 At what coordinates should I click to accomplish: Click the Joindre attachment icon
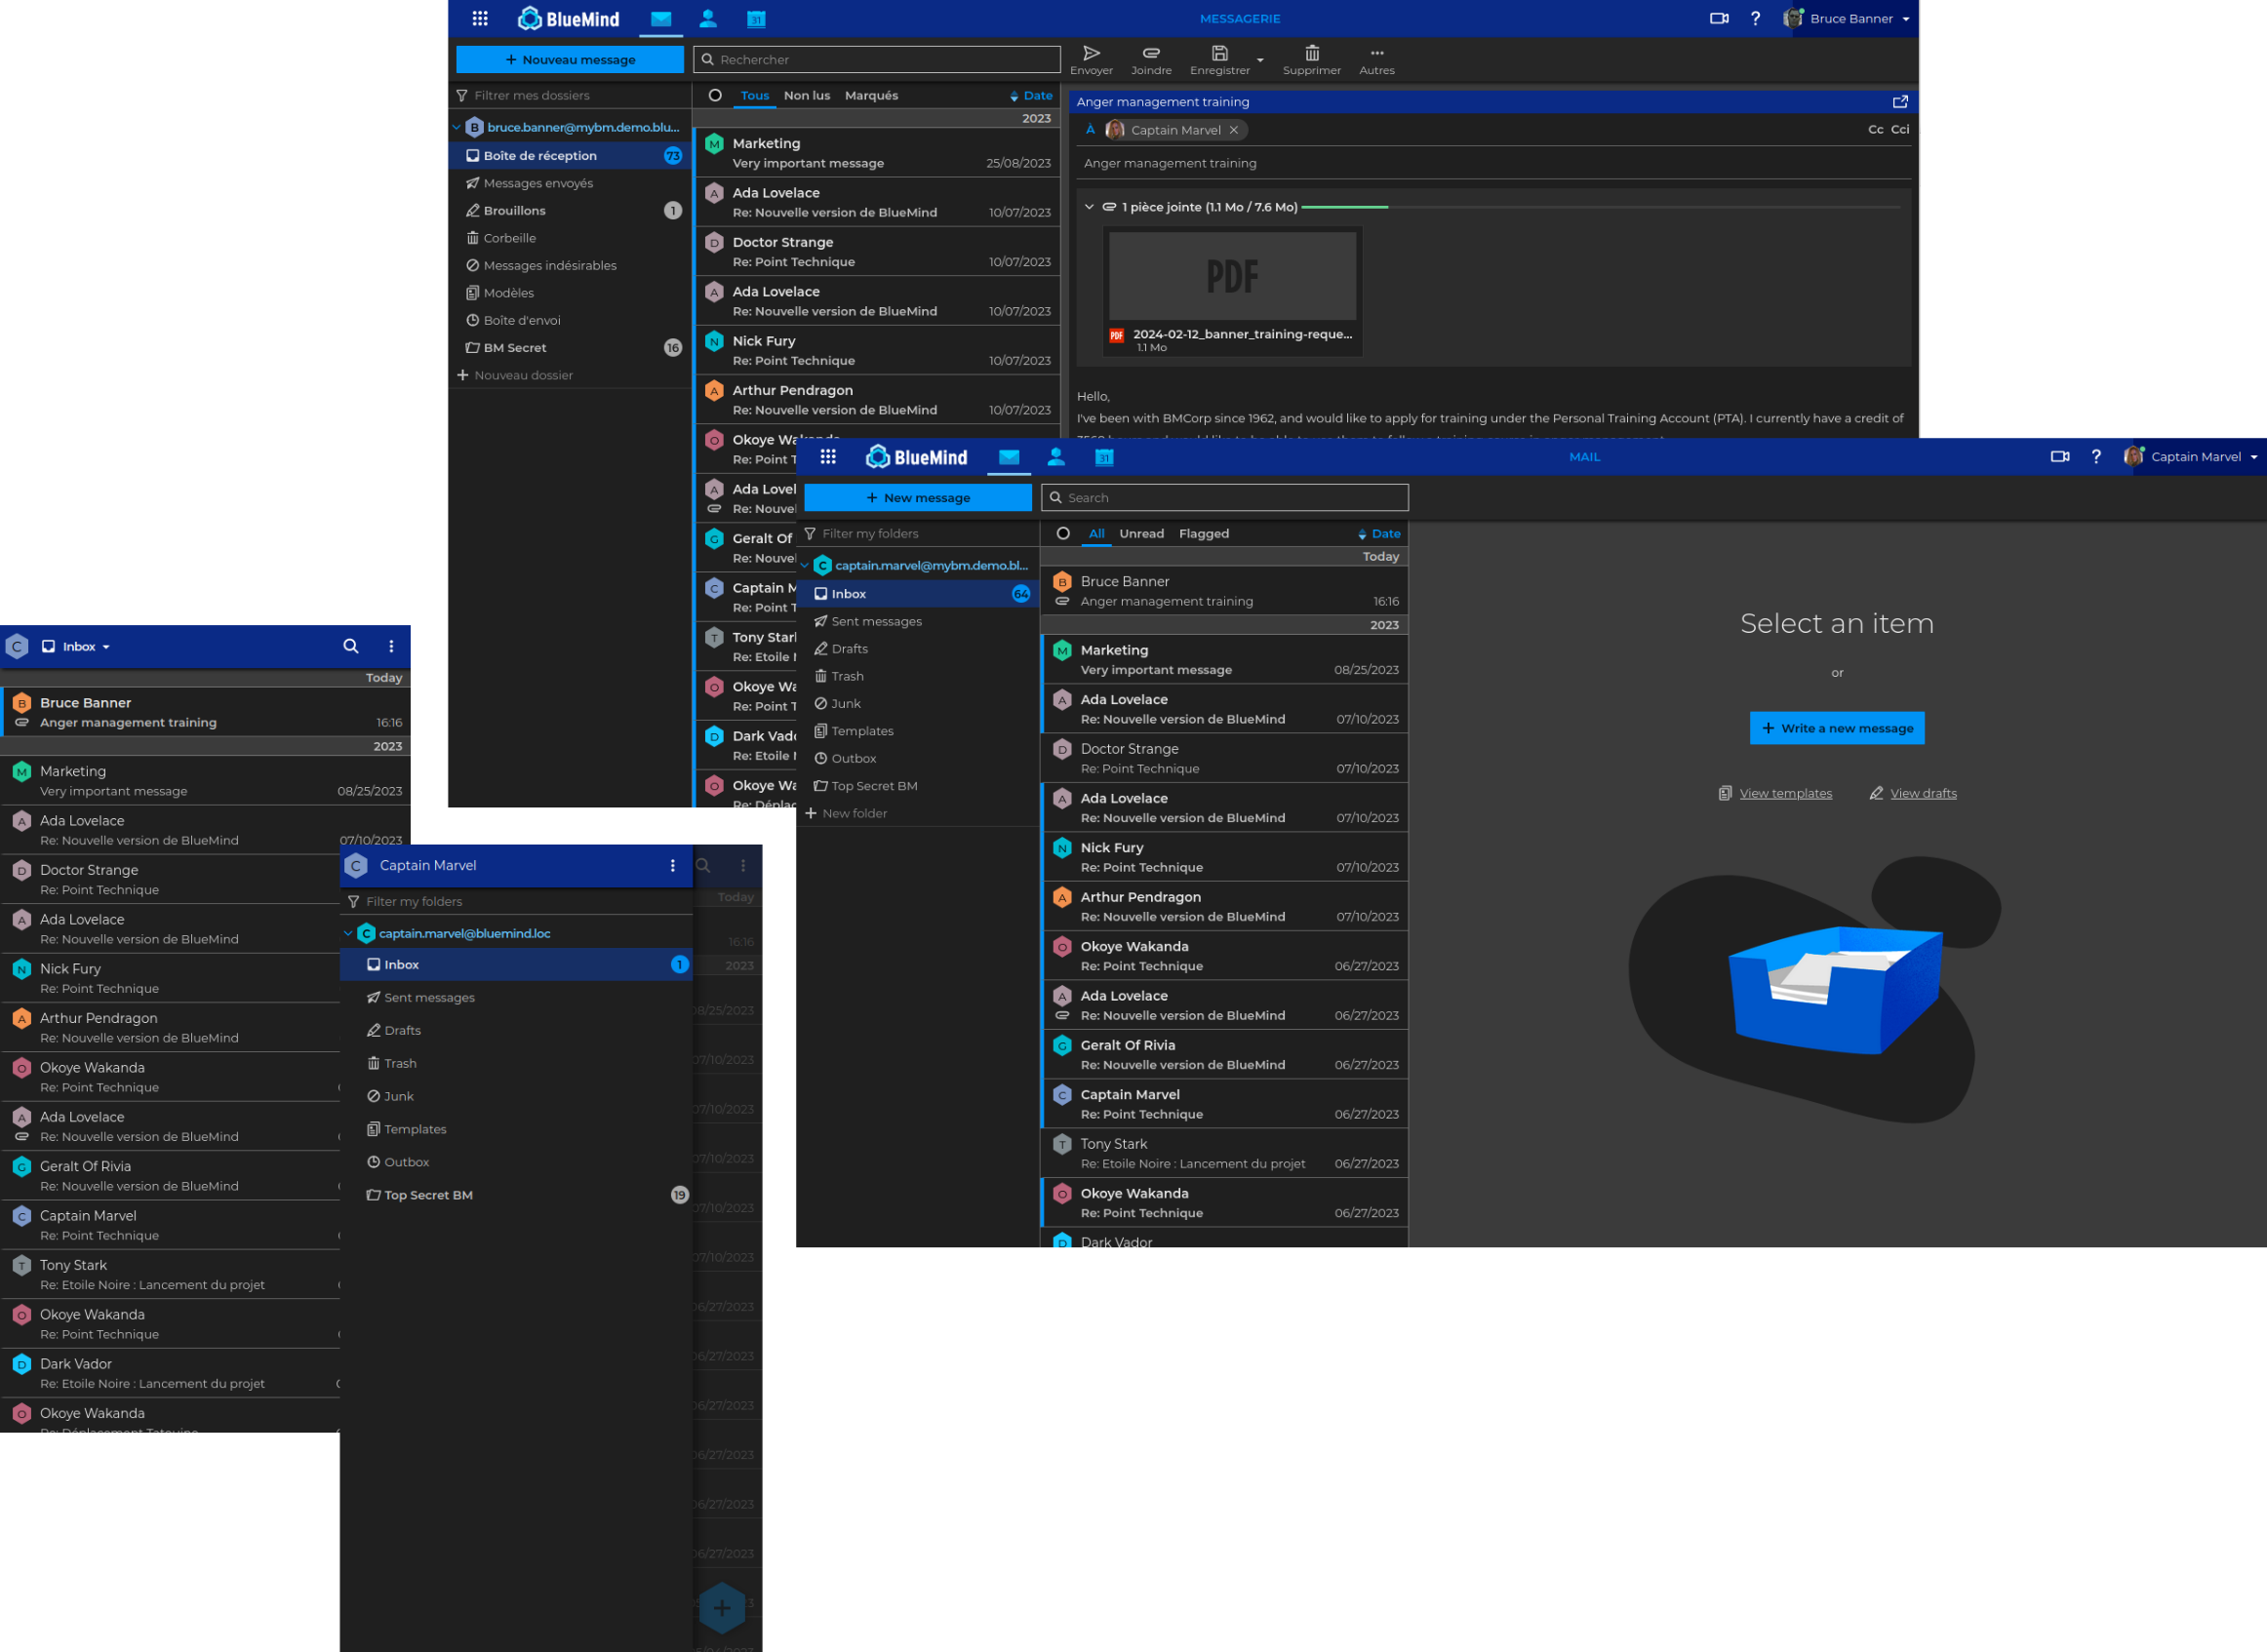pos(1151,53)
